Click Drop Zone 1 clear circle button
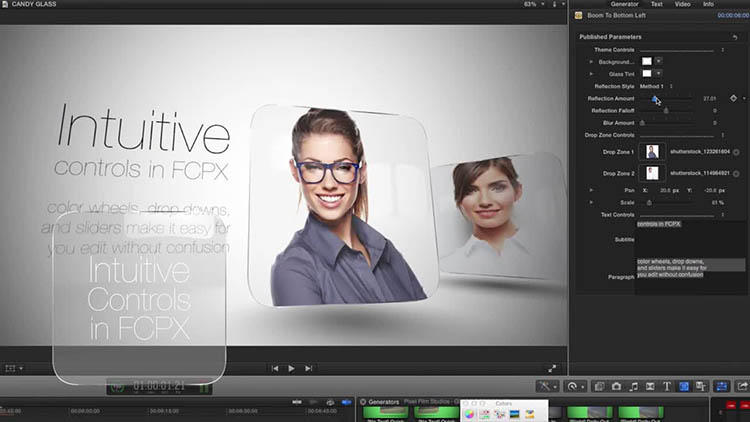750x422 pixels. coord(736,152)
